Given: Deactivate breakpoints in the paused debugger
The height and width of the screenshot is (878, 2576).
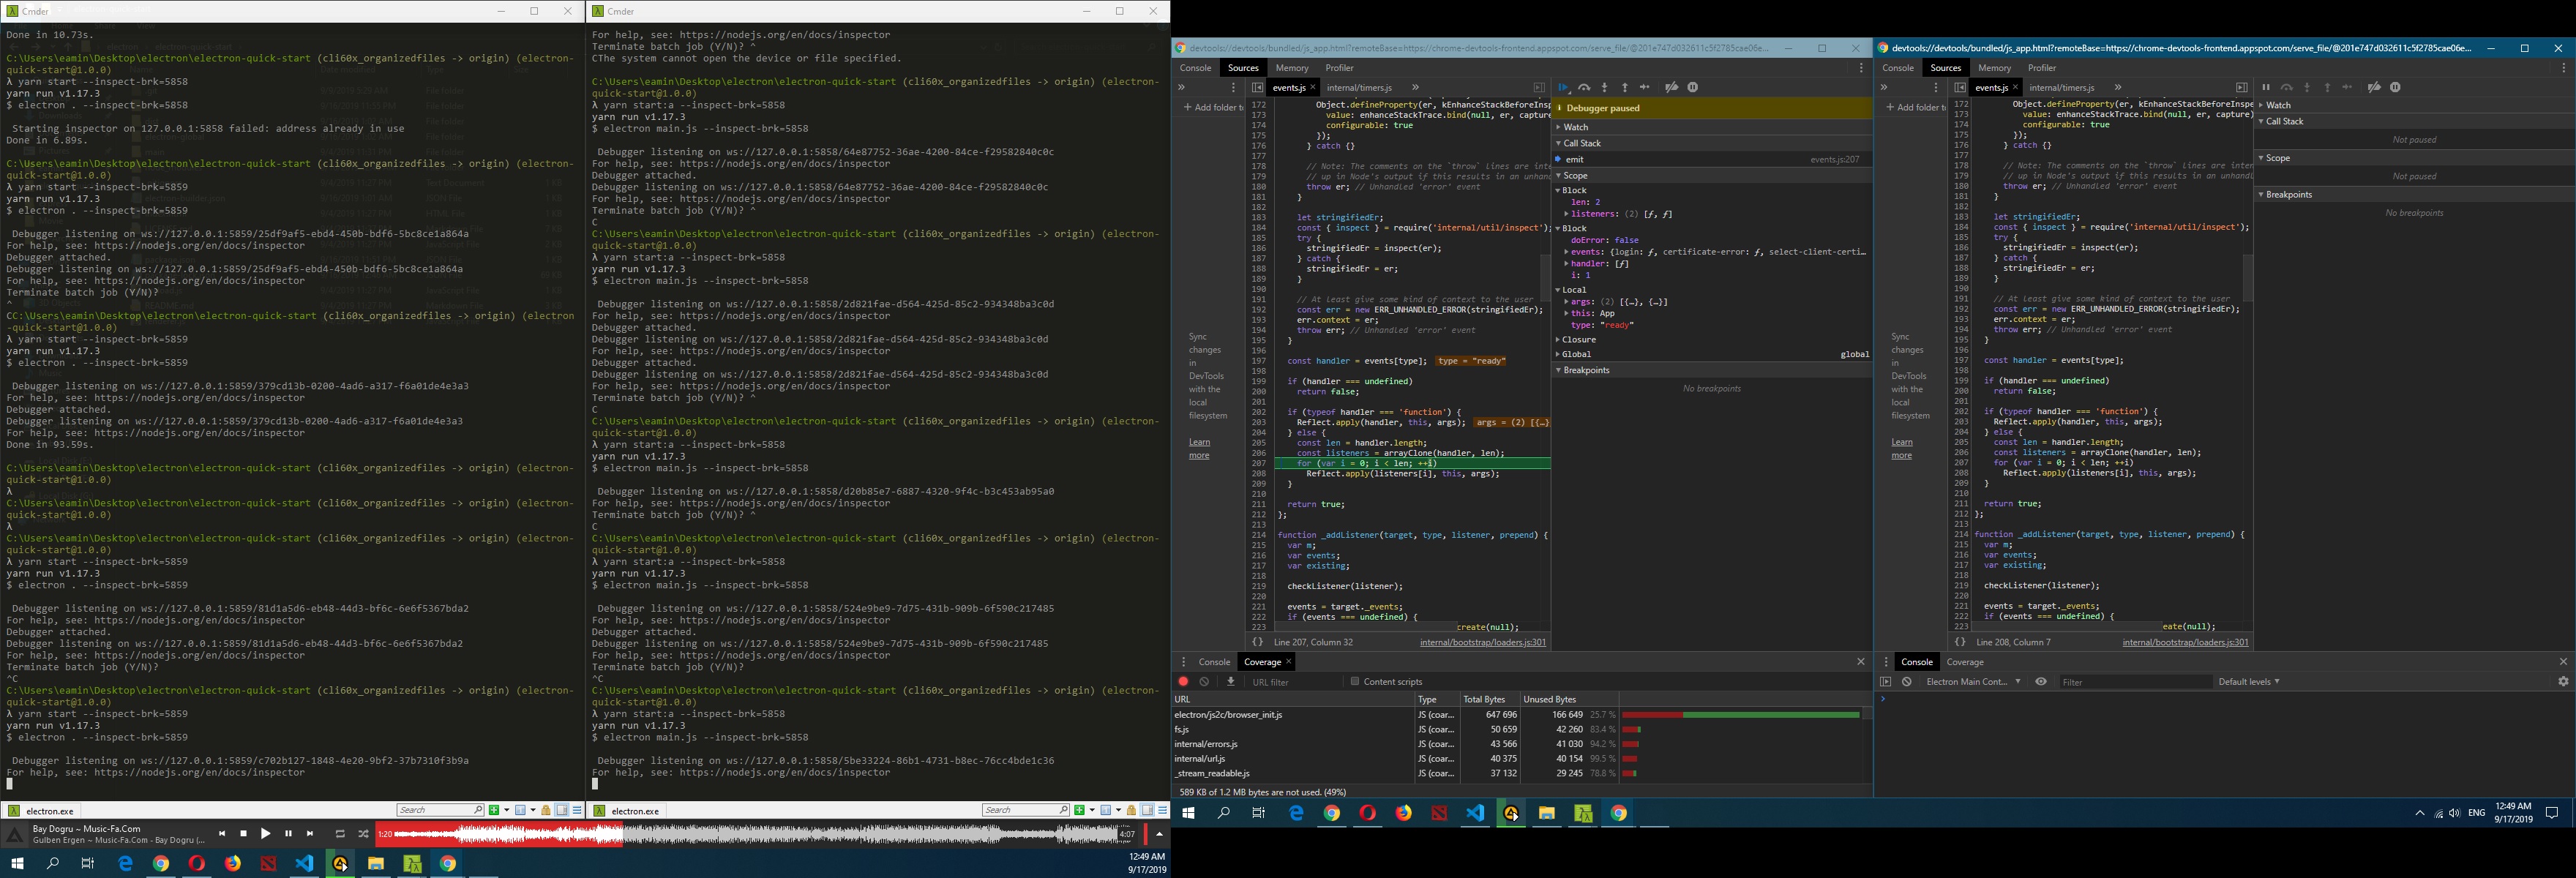Looking at the screenshot, I should coord(1671,88).
